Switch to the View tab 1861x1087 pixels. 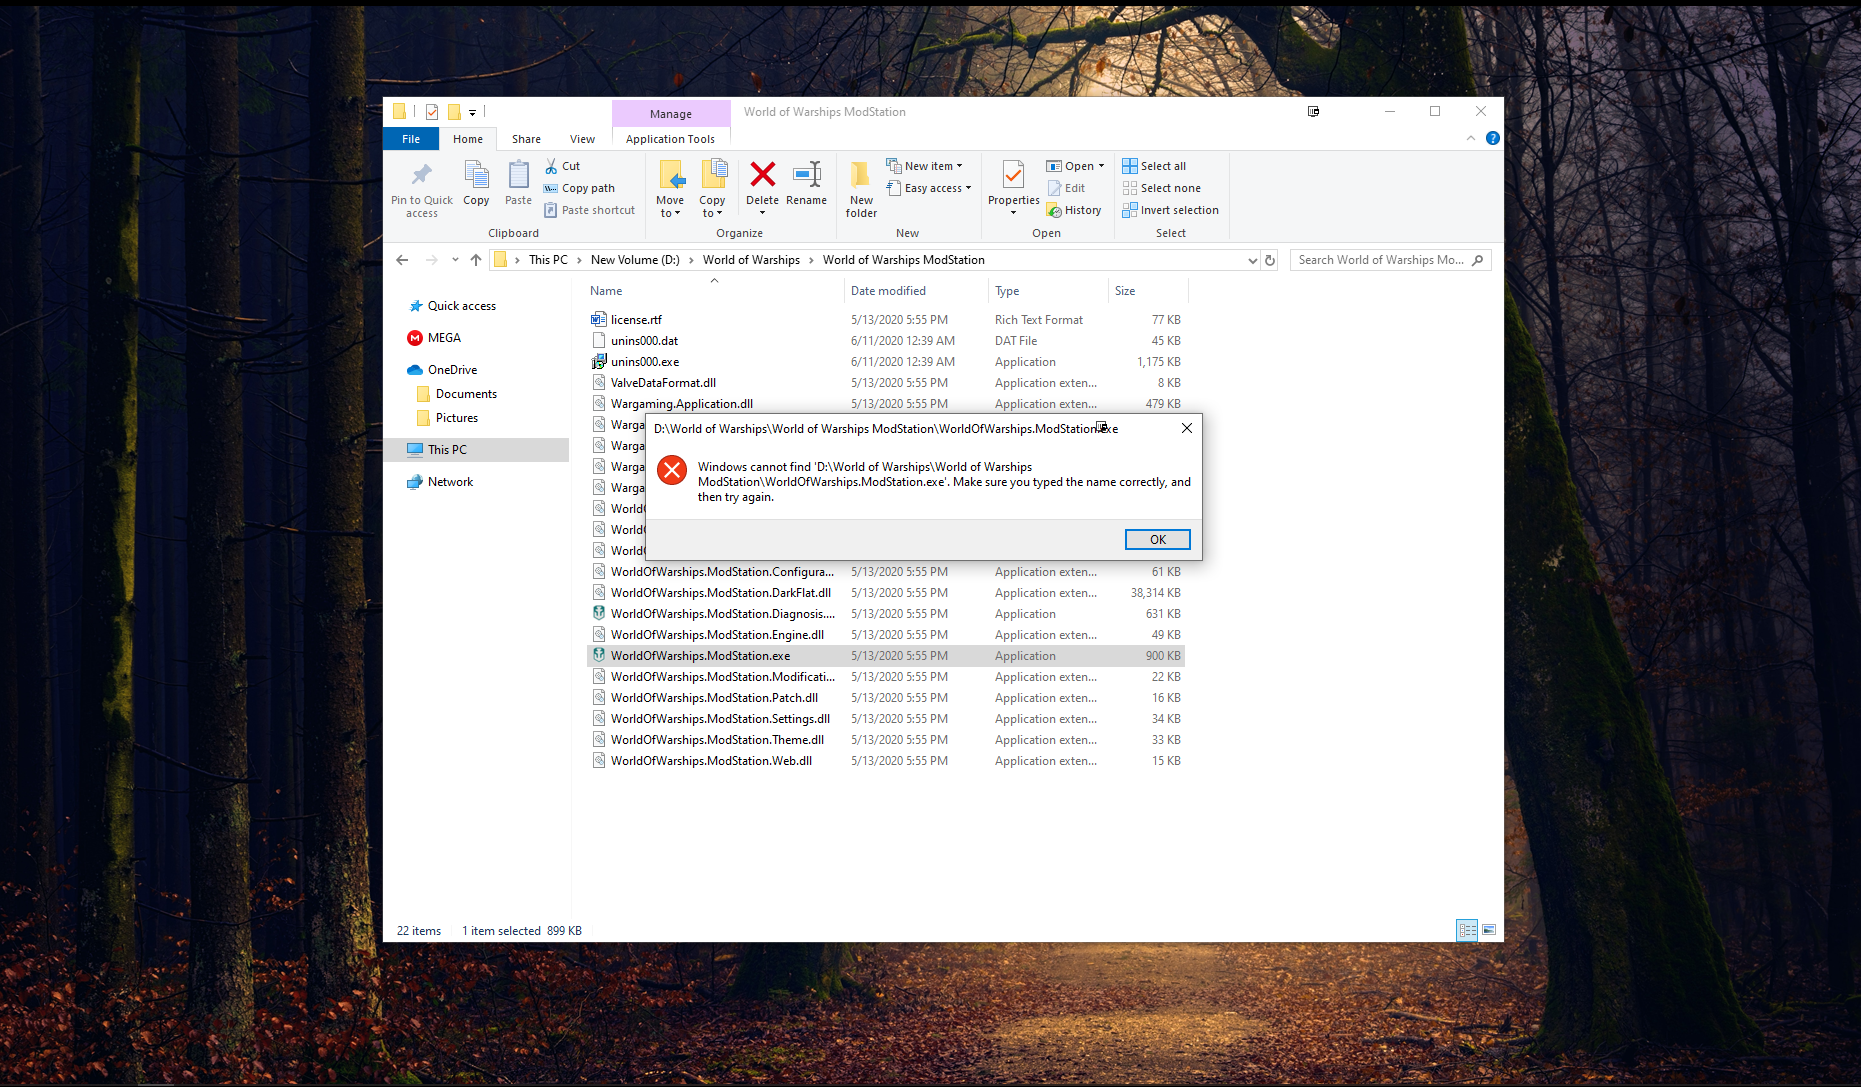tap(582, 139)
